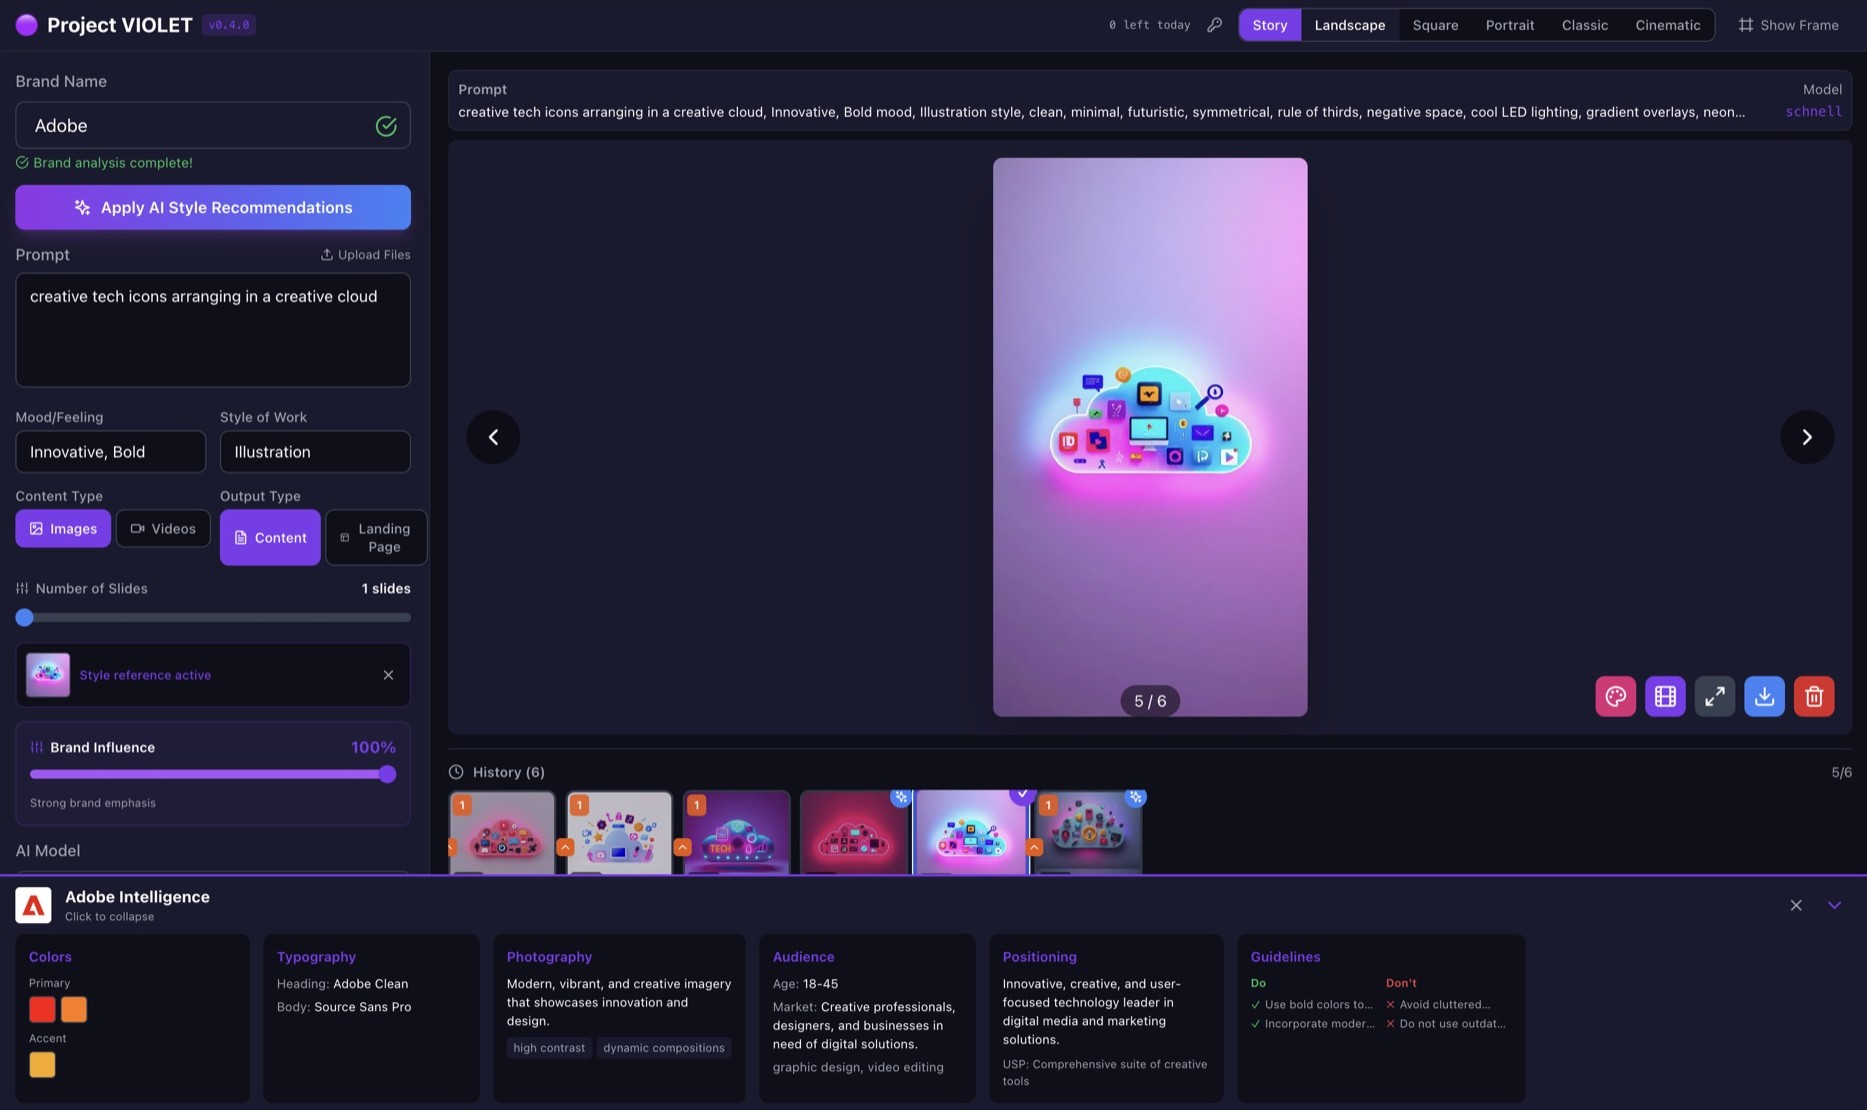This screenshot has height=1110, width=1867.
Task: Switch to Cinematic aspect ratio
Action: pyautogui.click(x=1668, y=25)
